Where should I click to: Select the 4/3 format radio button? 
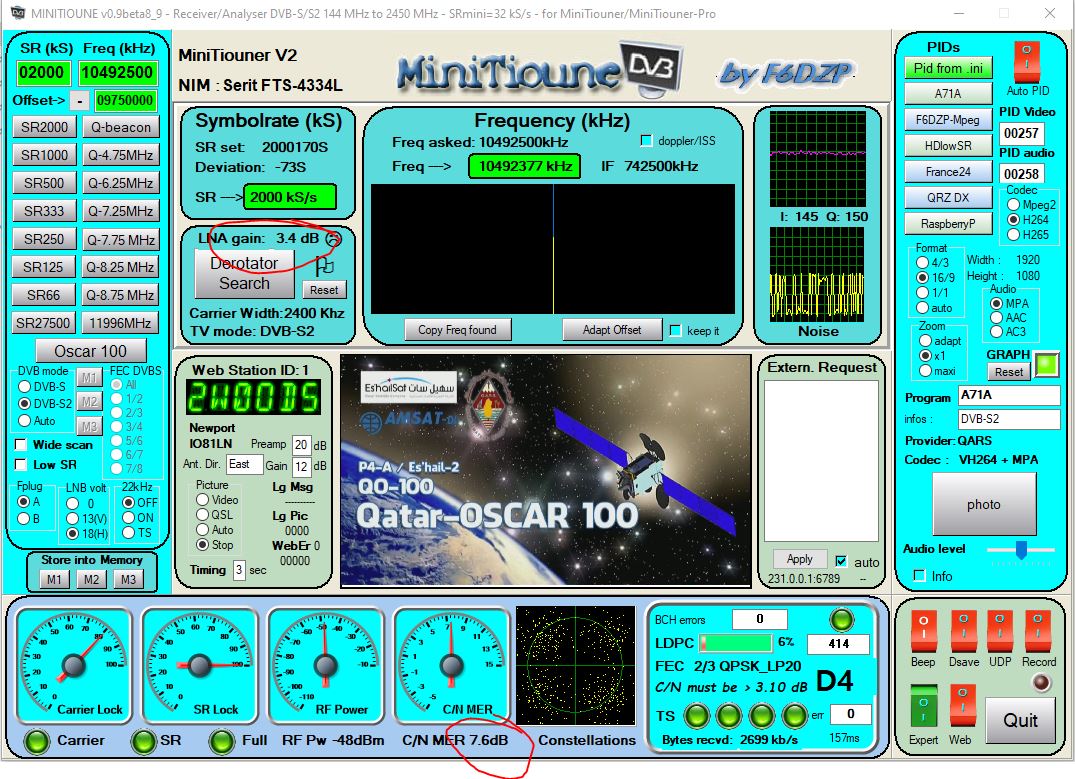(x=923, y=262)
